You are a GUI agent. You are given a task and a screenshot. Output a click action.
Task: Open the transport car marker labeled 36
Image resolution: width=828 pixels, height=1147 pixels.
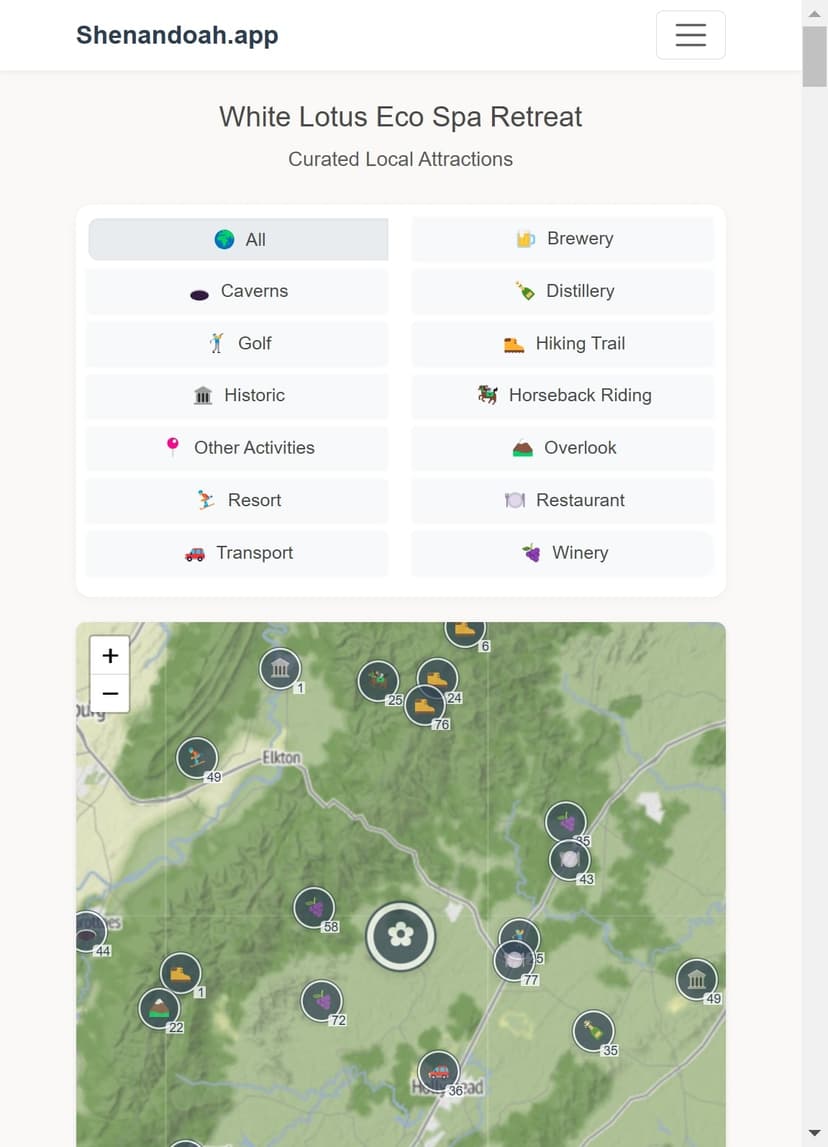(x=439, y=1071)
